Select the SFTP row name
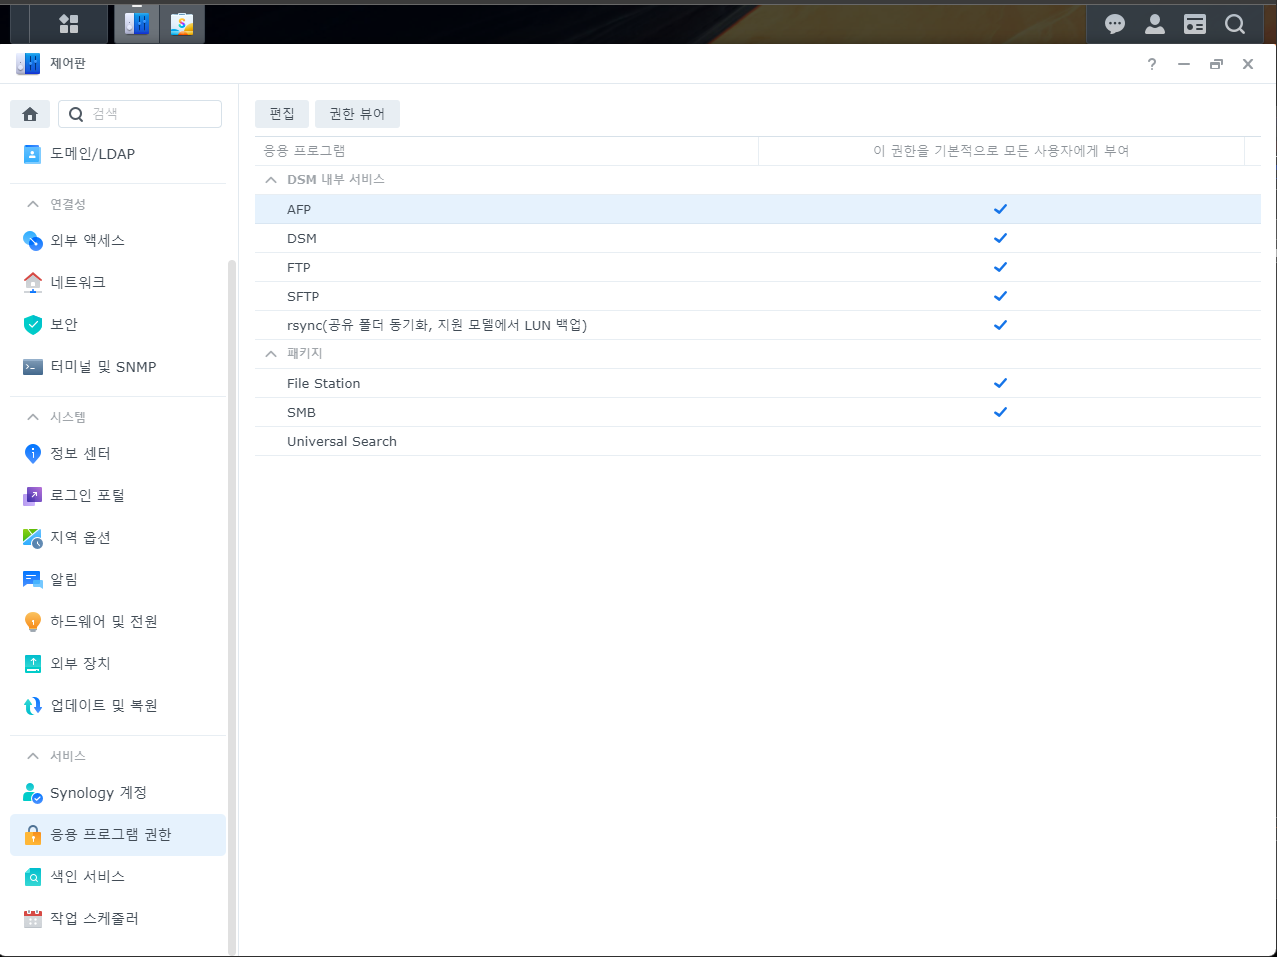 (x=303, y=296)
